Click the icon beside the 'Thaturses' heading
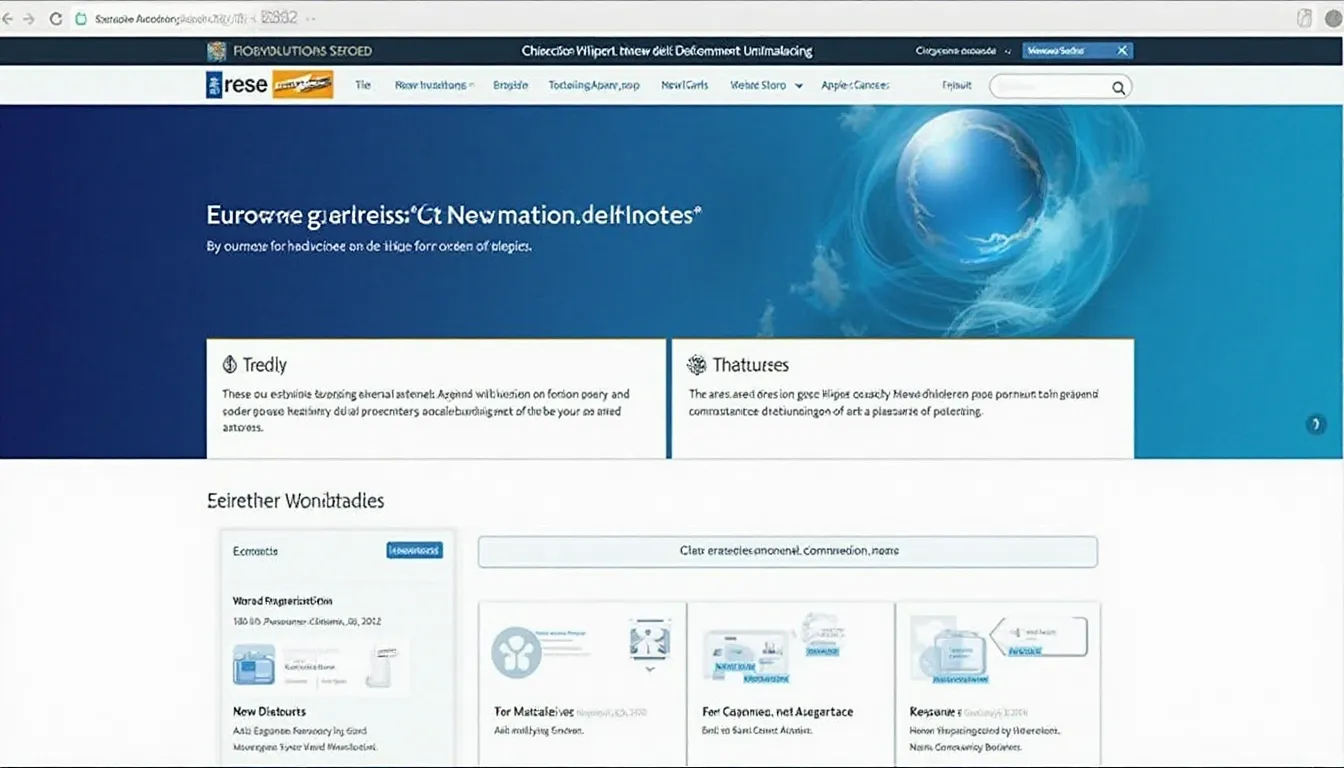 (697, 365)
